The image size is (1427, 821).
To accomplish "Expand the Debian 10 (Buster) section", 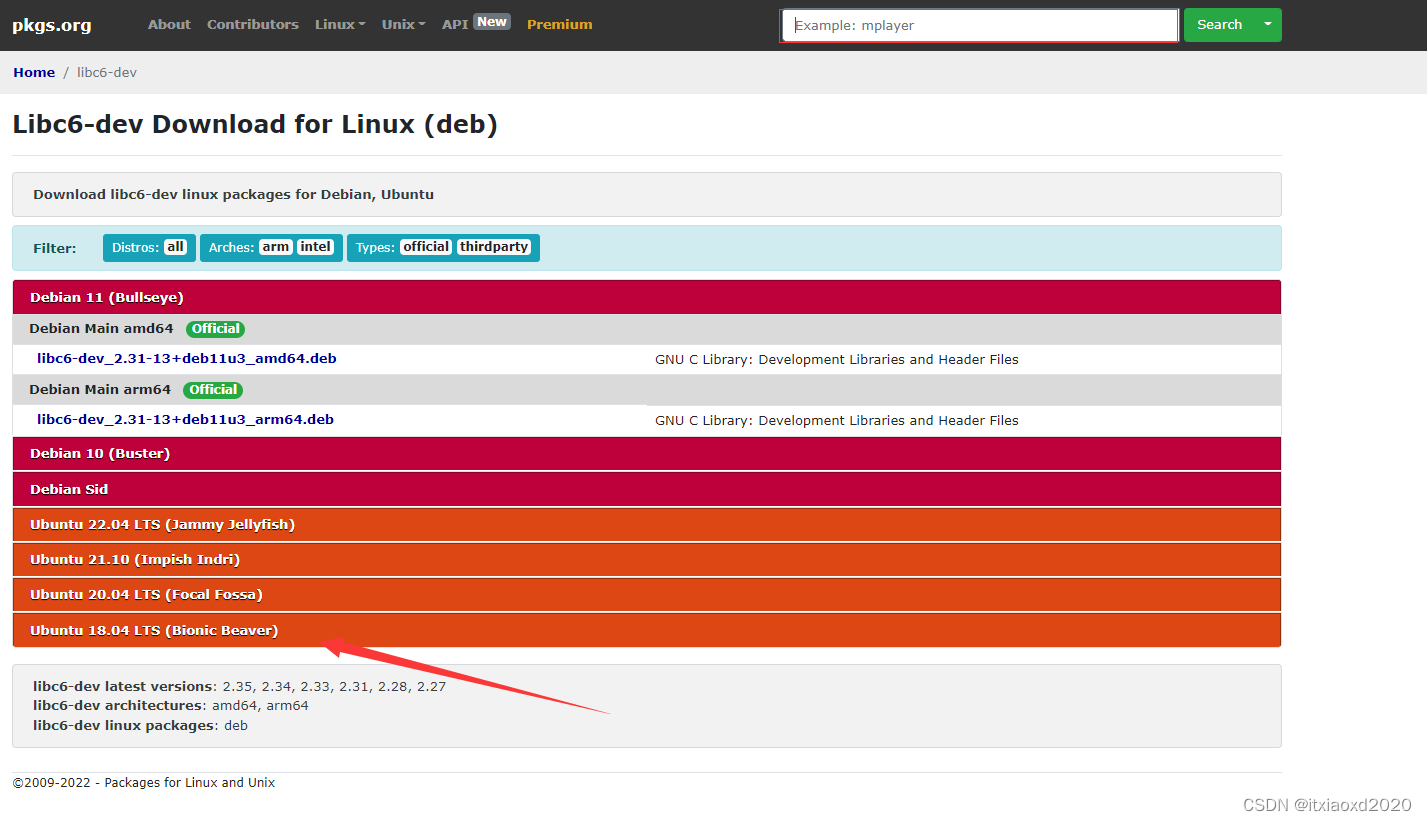I will point(647,453).
